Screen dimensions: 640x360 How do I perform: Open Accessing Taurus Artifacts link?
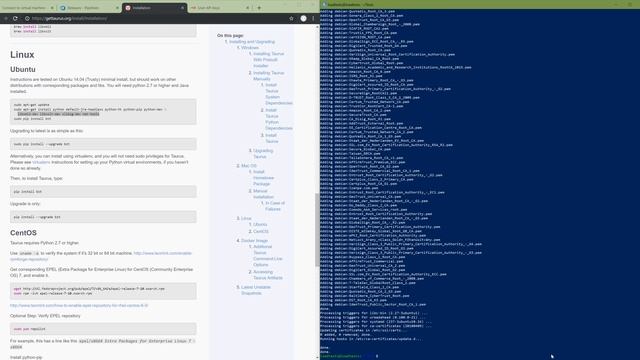[x=267, y=275]
